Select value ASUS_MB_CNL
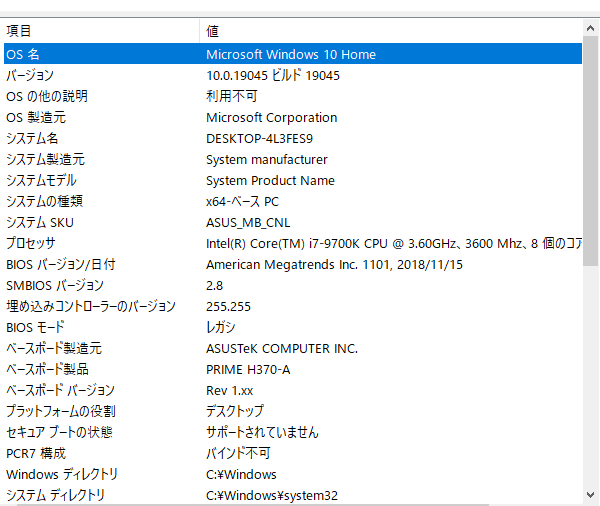This screenshot has width=600, height=506. point(248,222)
